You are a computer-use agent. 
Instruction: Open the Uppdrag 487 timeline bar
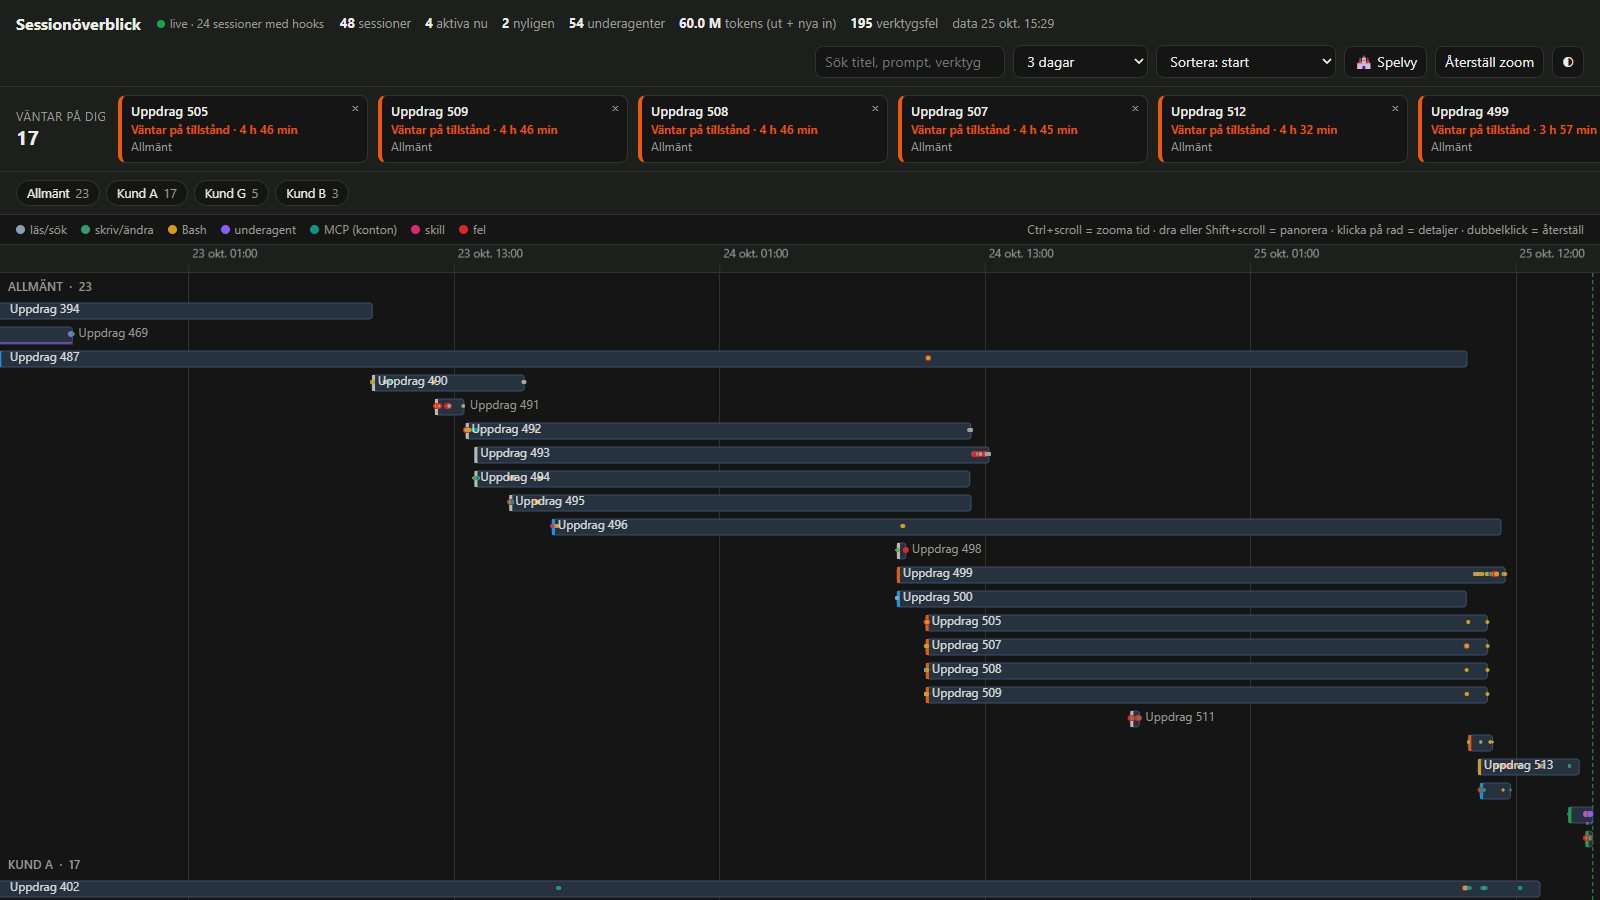pos(733,358)
